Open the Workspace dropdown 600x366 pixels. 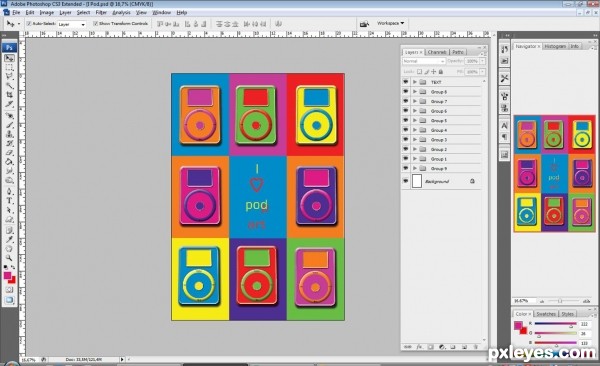coord(390,23)
